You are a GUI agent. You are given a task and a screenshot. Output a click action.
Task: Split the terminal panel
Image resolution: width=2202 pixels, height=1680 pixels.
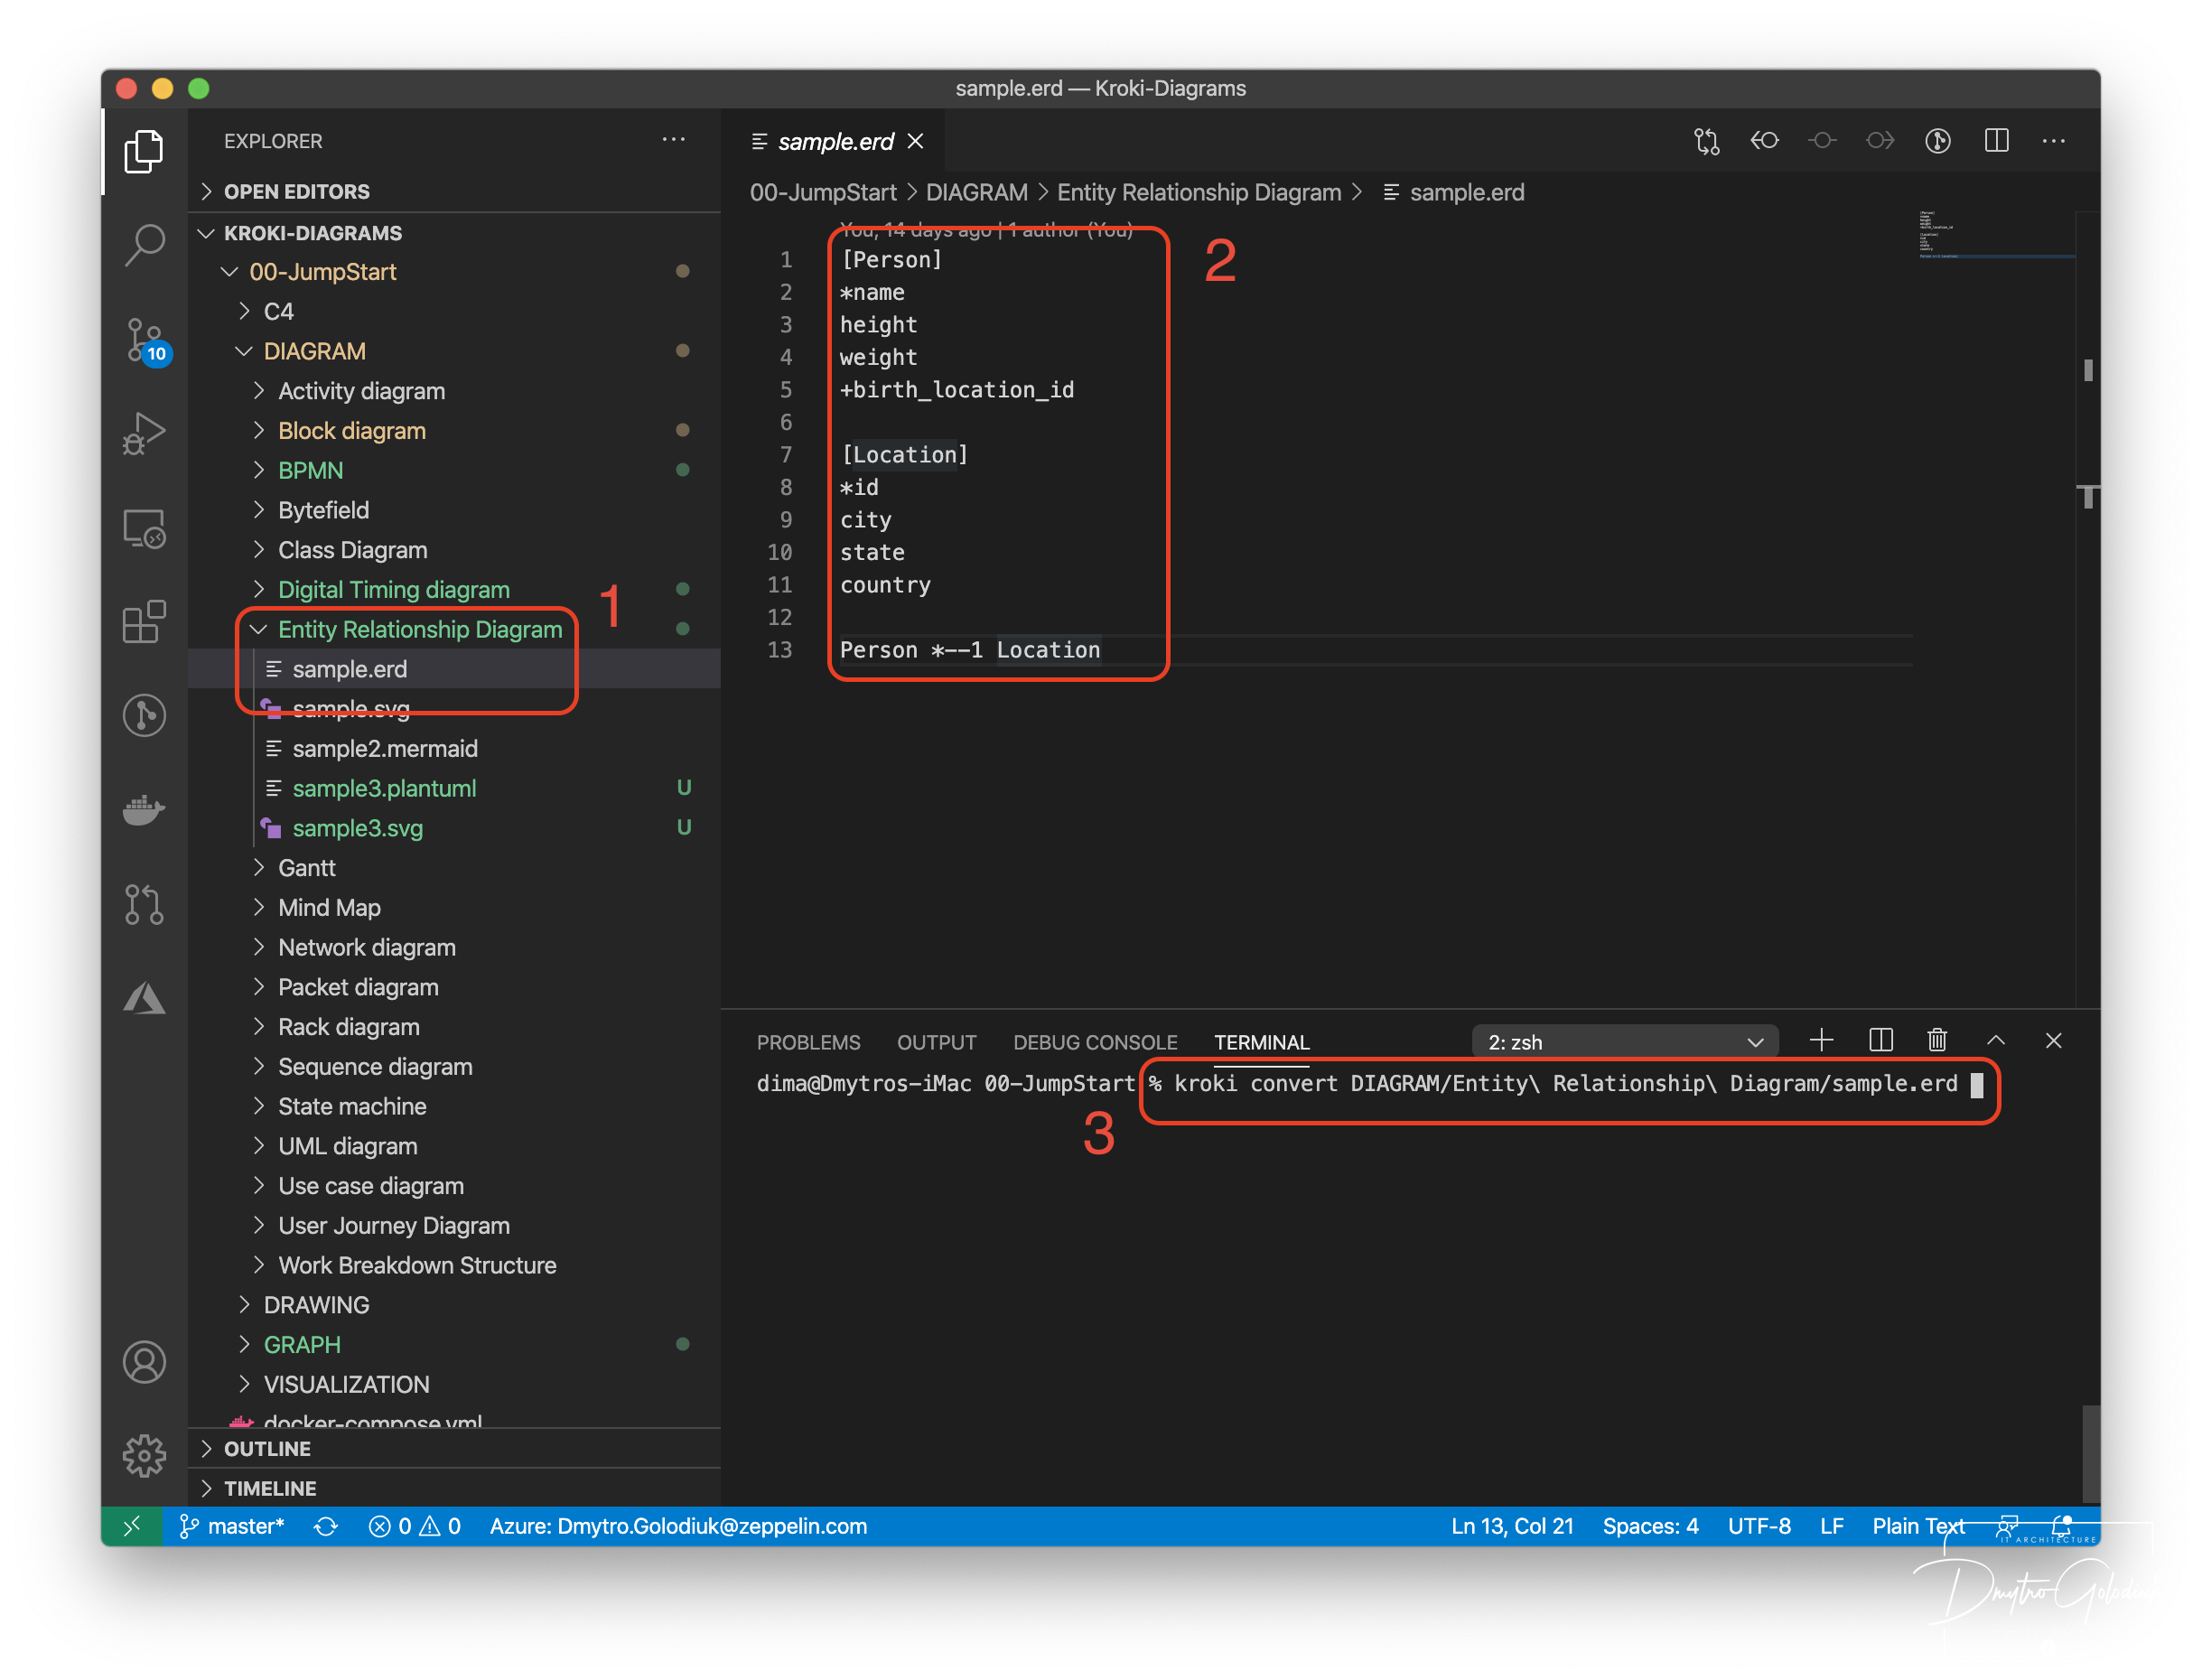click(1880, 1040)
